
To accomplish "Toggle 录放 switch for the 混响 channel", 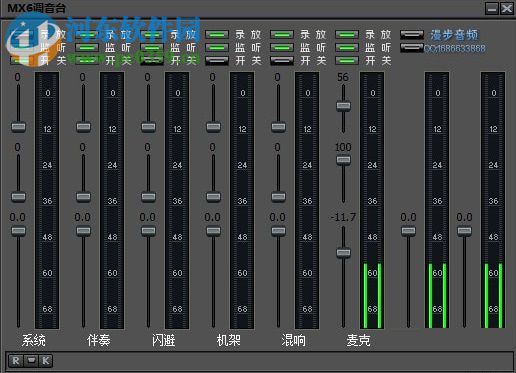I will tap(282, 35).
